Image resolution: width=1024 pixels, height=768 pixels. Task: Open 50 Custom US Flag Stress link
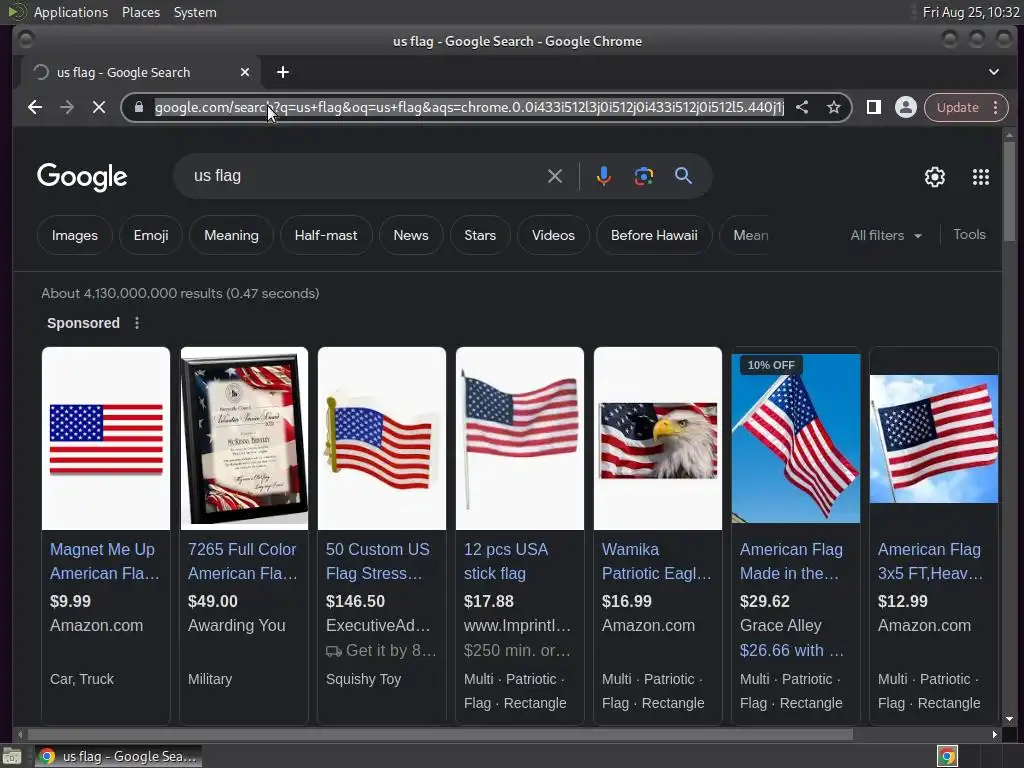[x=380, y=561]
